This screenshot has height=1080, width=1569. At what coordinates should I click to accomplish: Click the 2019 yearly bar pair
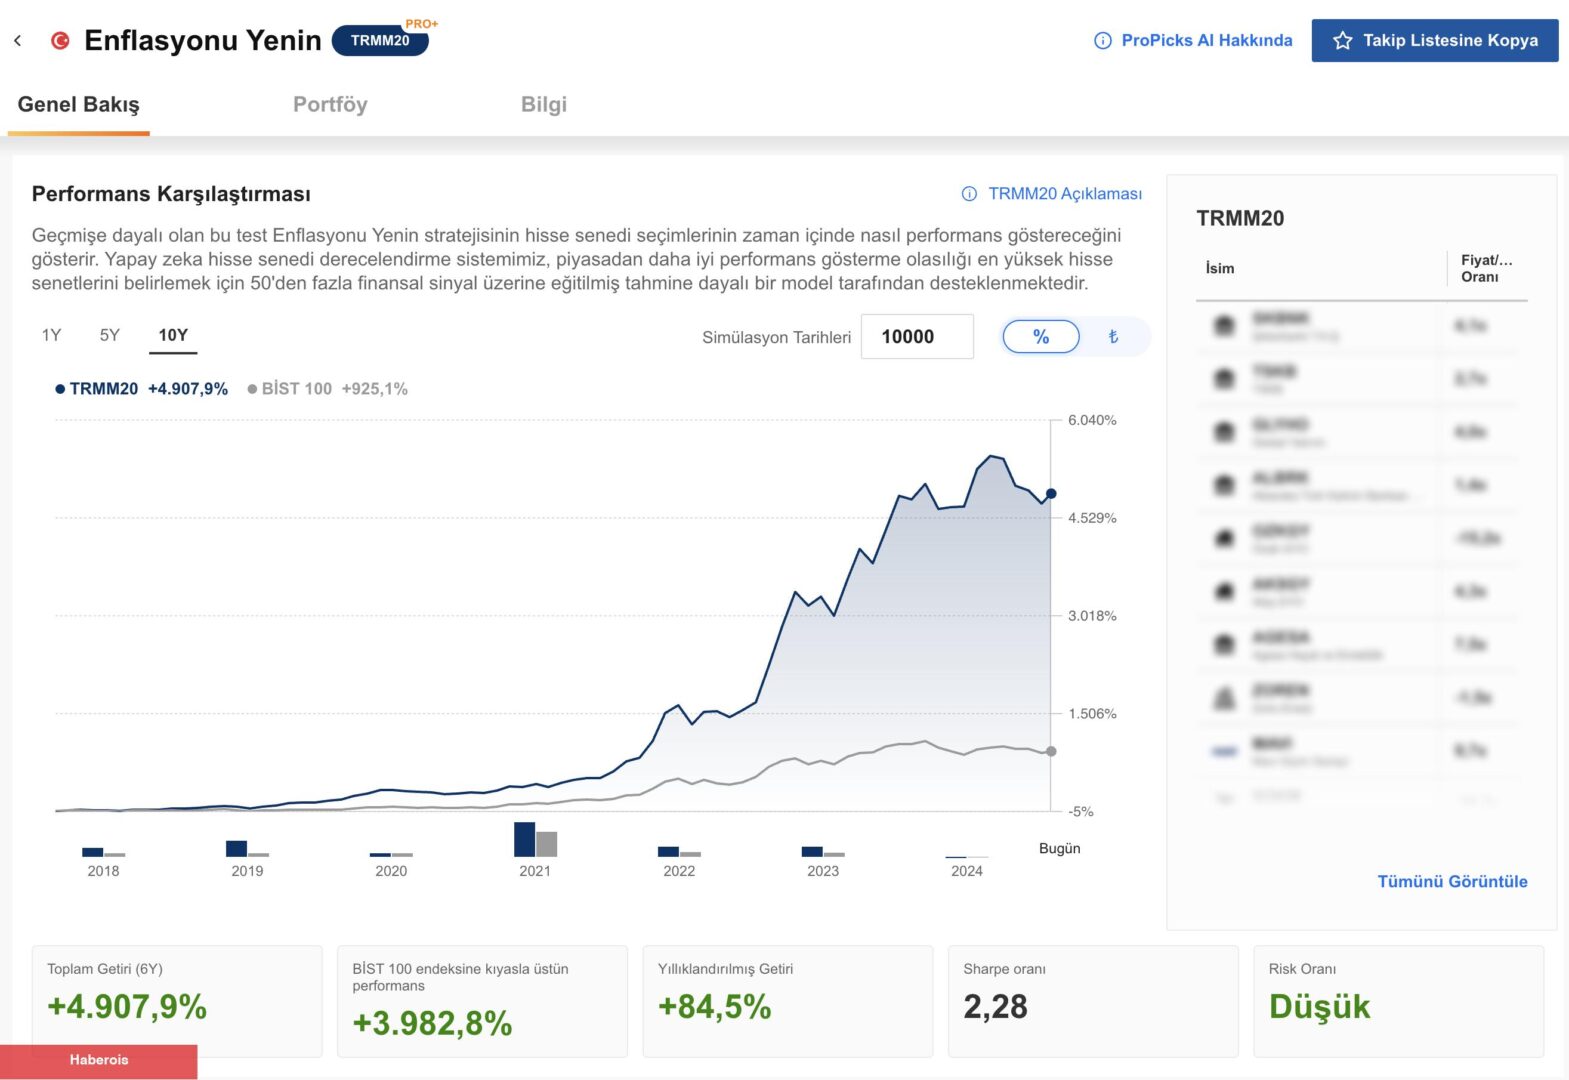coord(247,849)
